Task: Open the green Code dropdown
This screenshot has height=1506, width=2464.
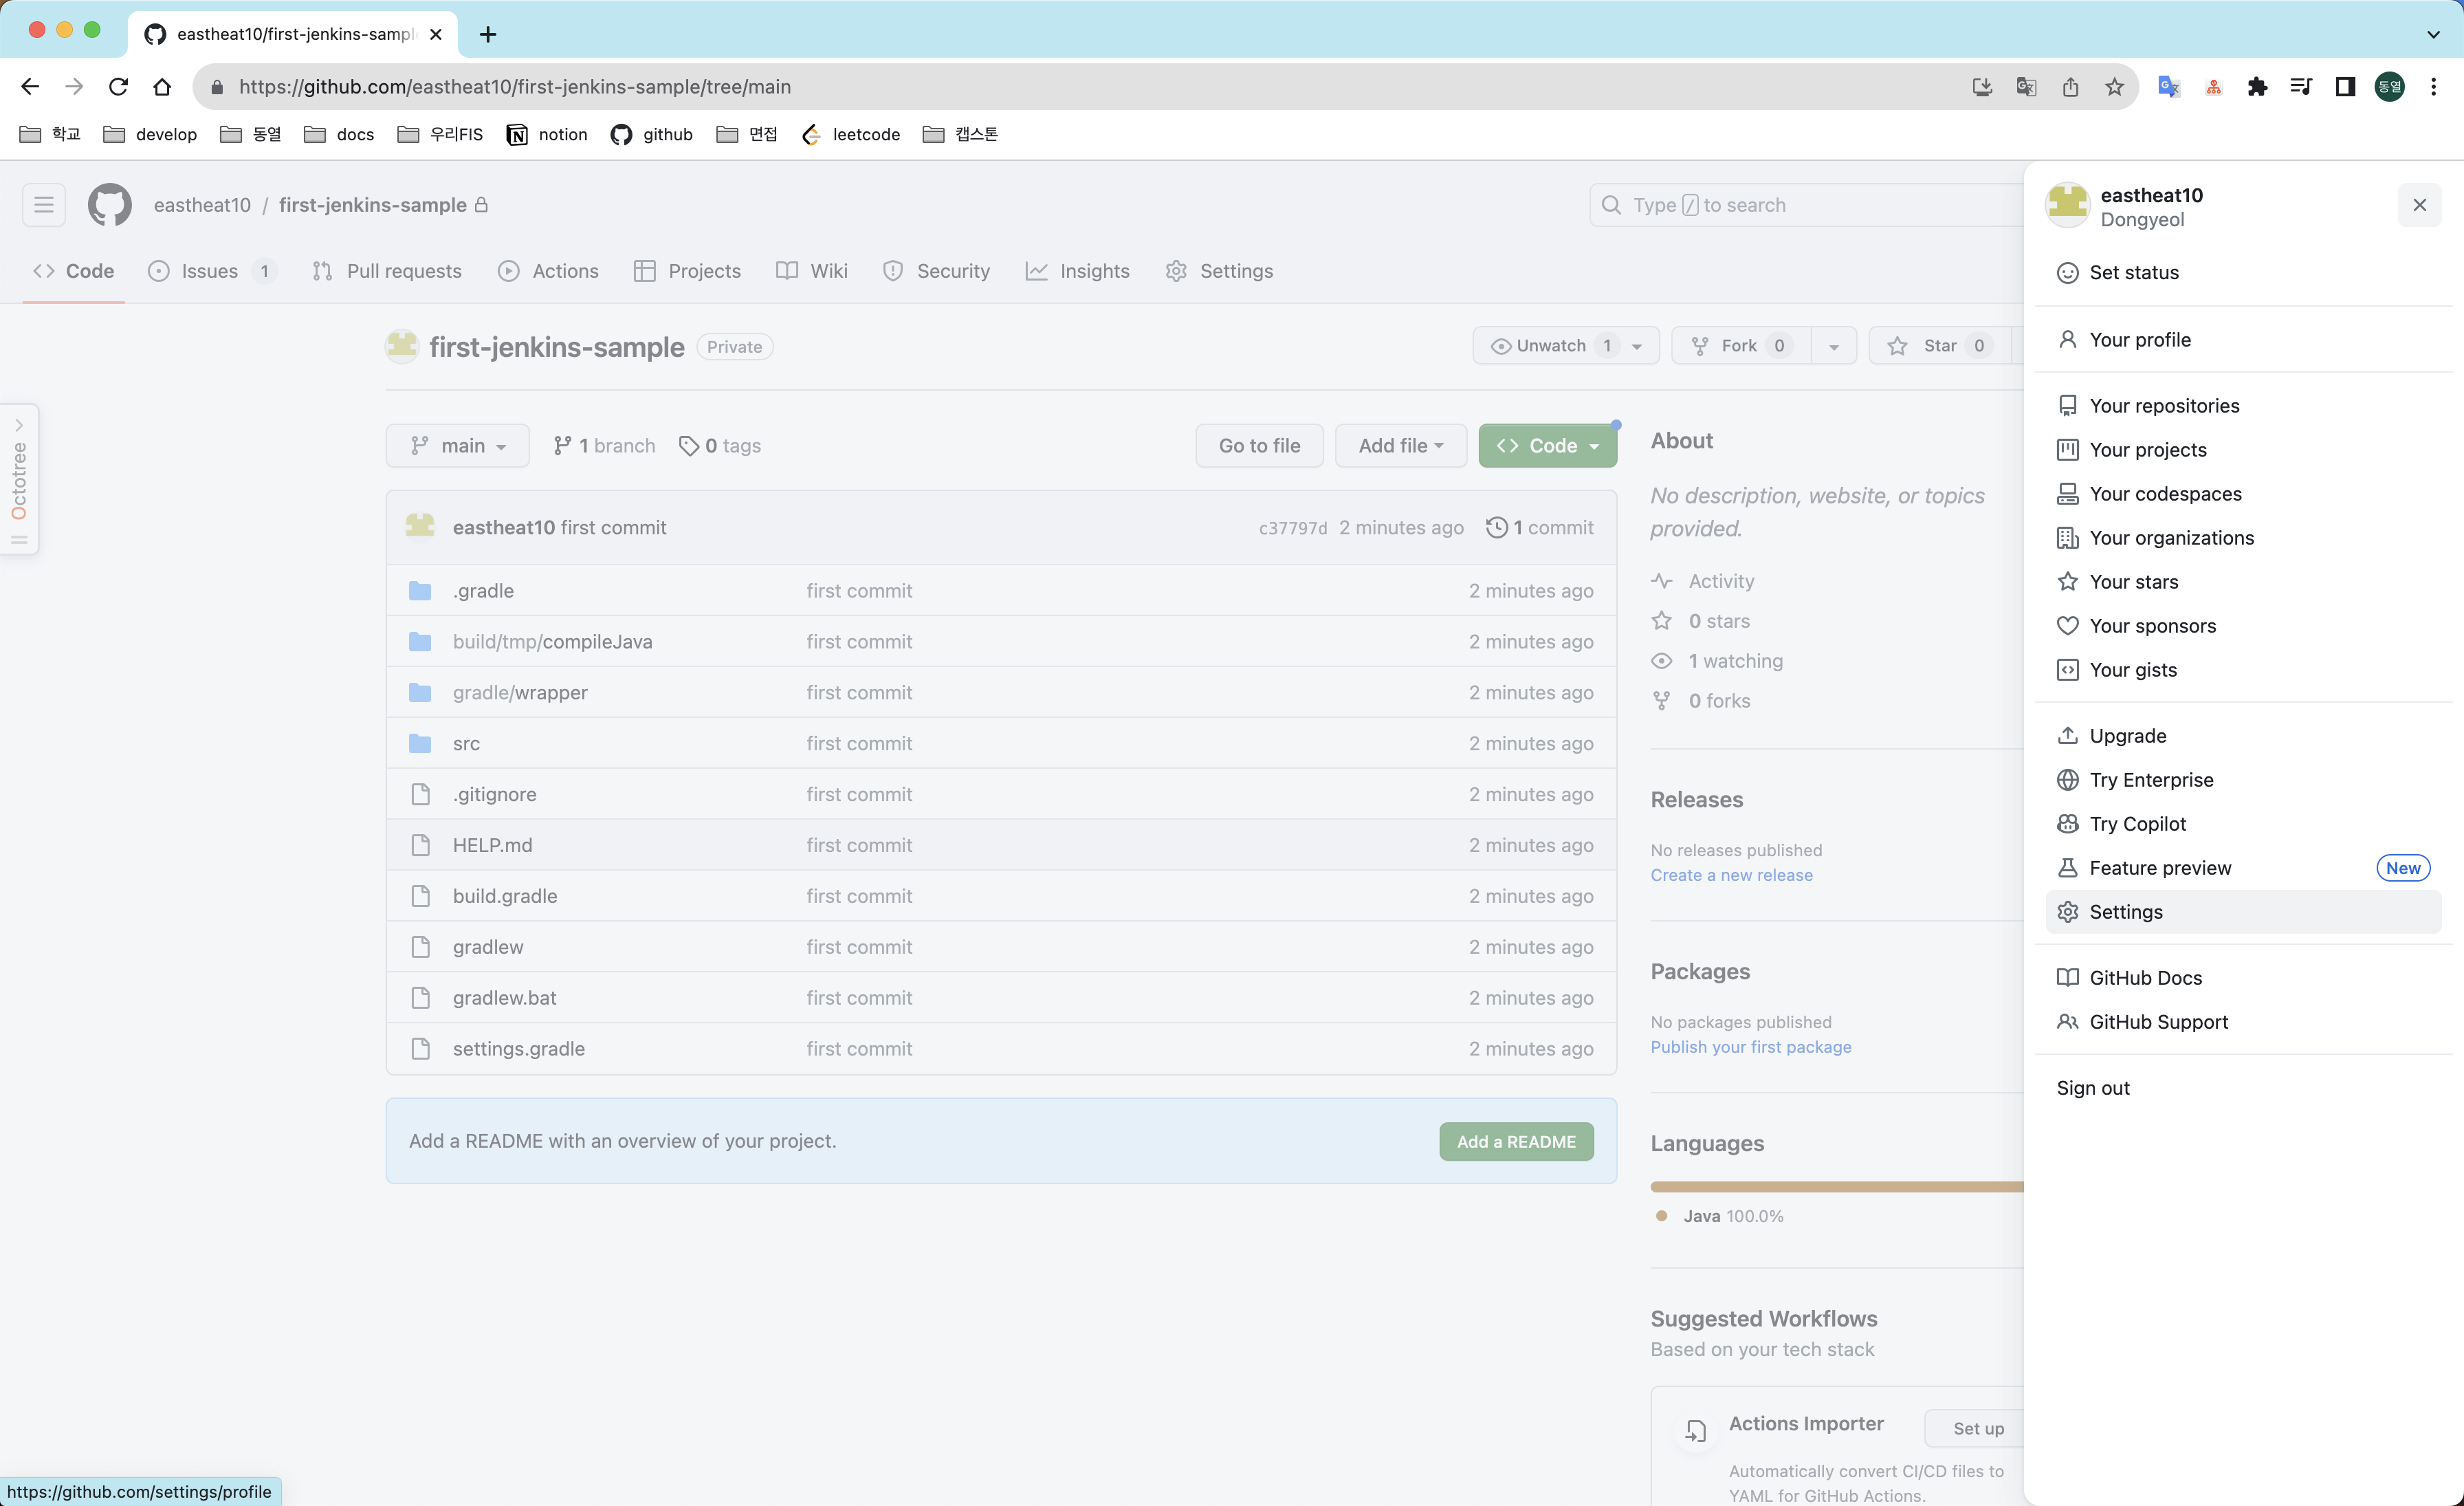Action: [x=1546, y=446]
